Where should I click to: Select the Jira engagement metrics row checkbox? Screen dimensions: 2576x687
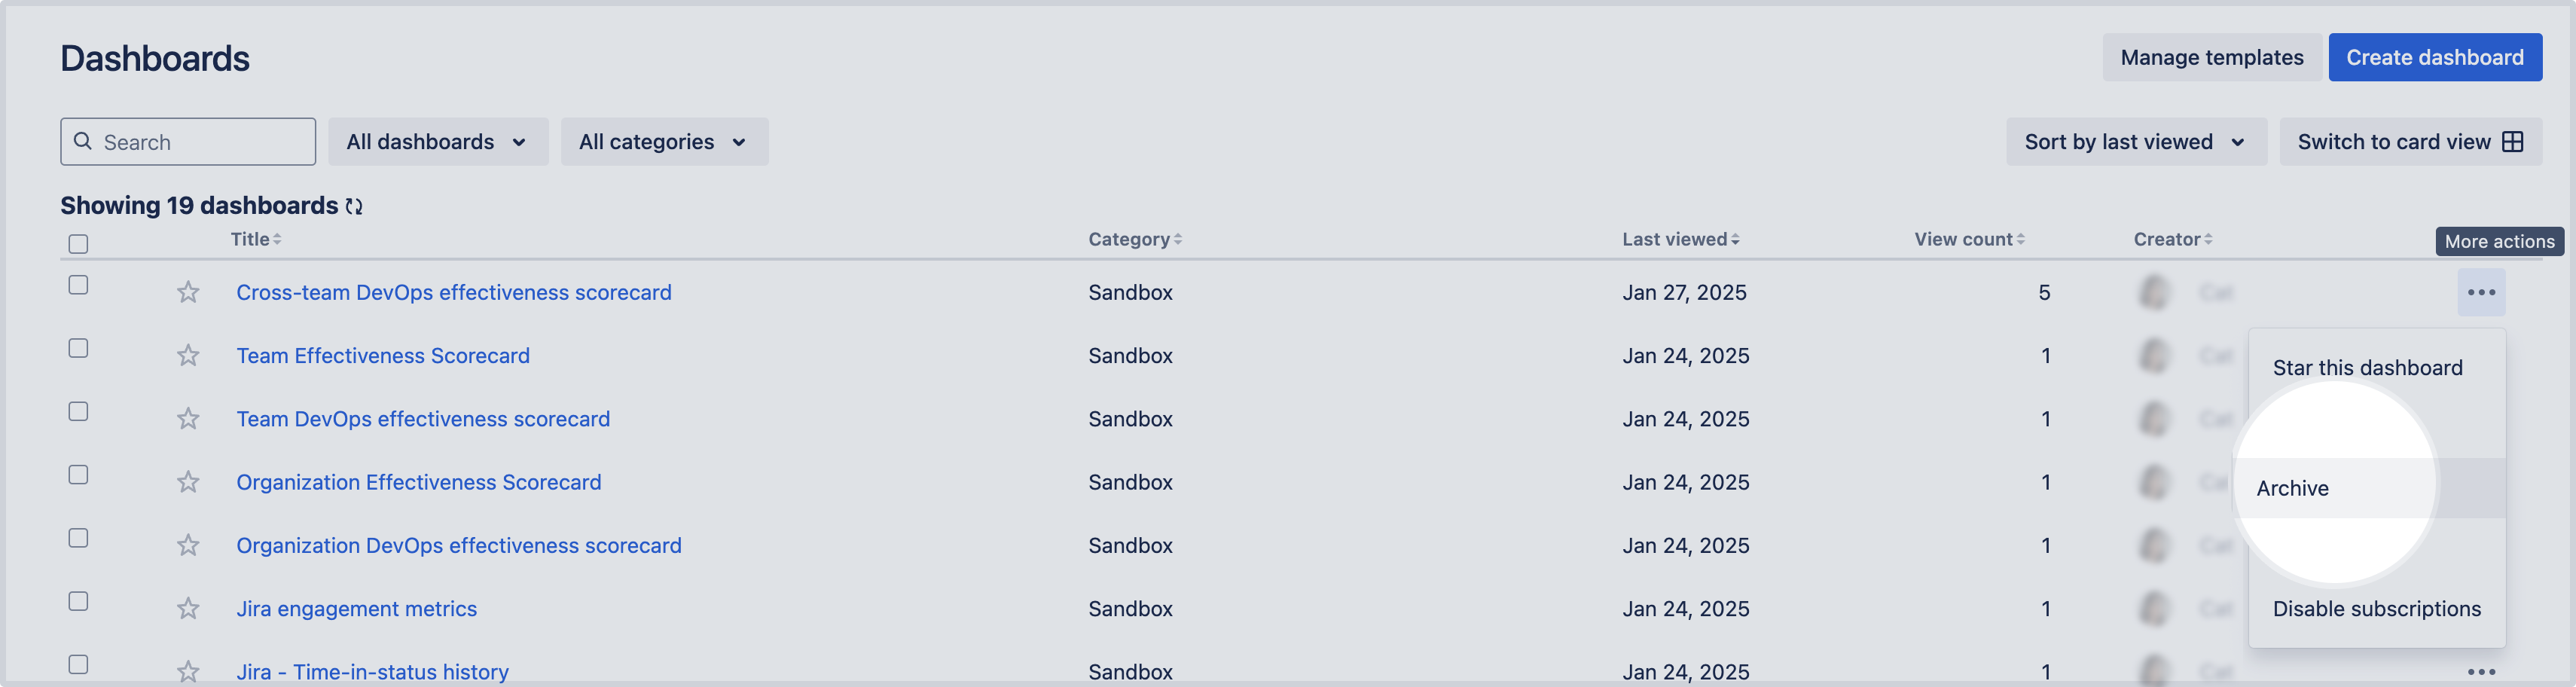(78, 601)
